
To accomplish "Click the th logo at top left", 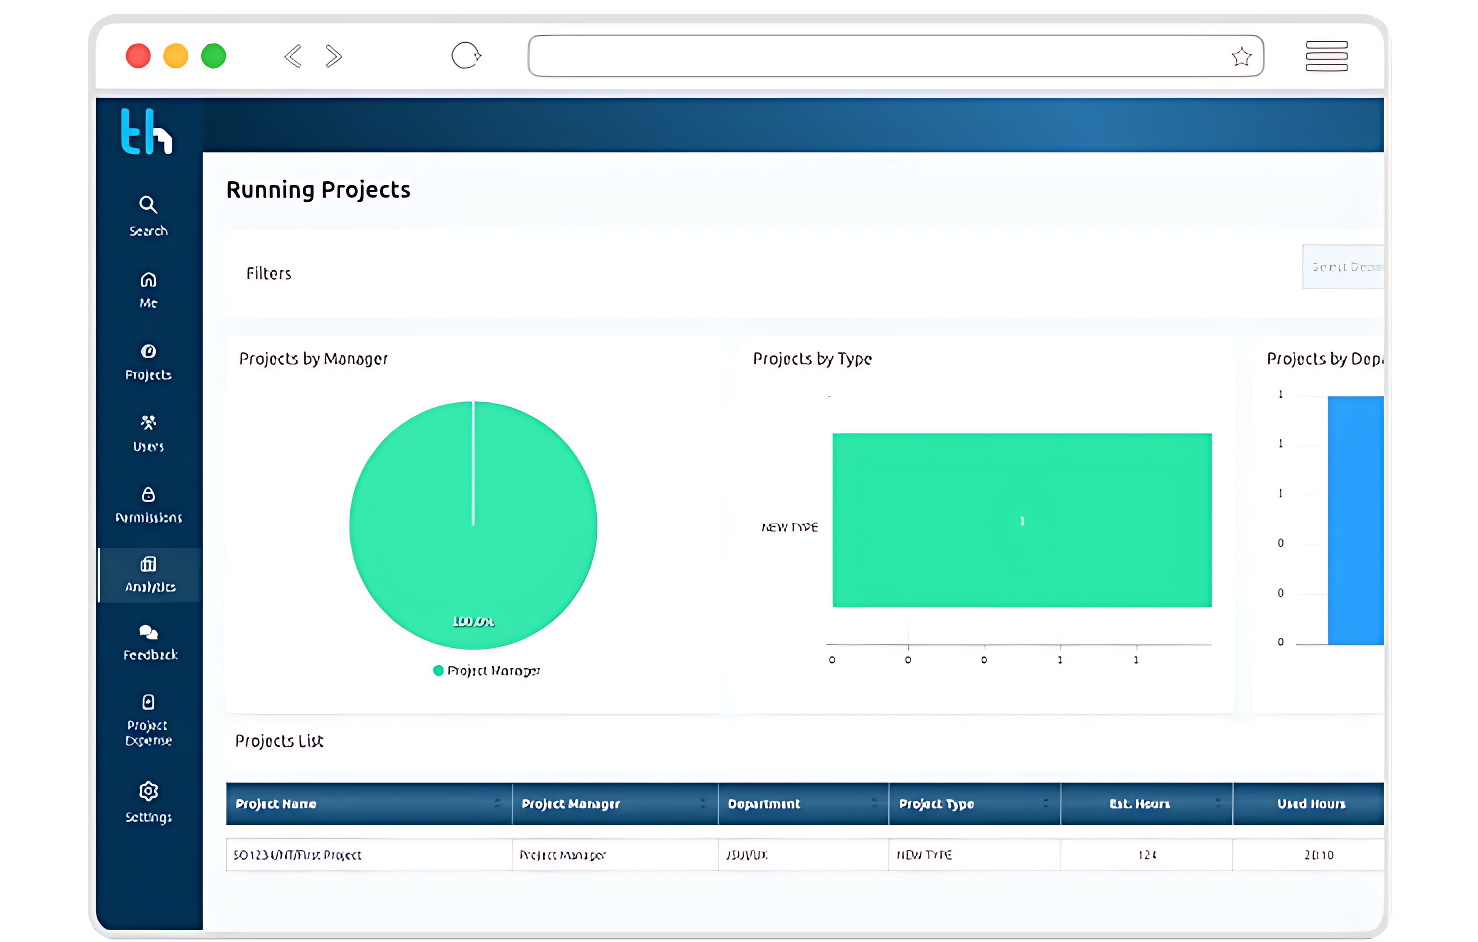I will pyautogui.click(x=146, y=131).
